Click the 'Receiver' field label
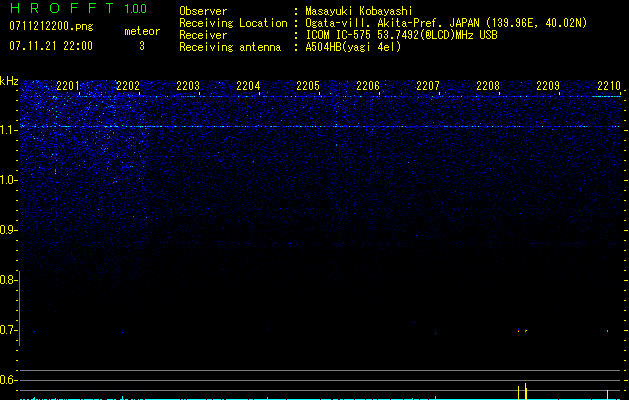The height and width of the screenshot is (400, 629). click(203, 35)
